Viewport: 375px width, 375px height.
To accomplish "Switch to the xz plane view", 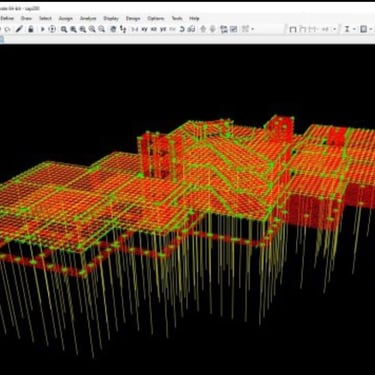I will (153, 29).
